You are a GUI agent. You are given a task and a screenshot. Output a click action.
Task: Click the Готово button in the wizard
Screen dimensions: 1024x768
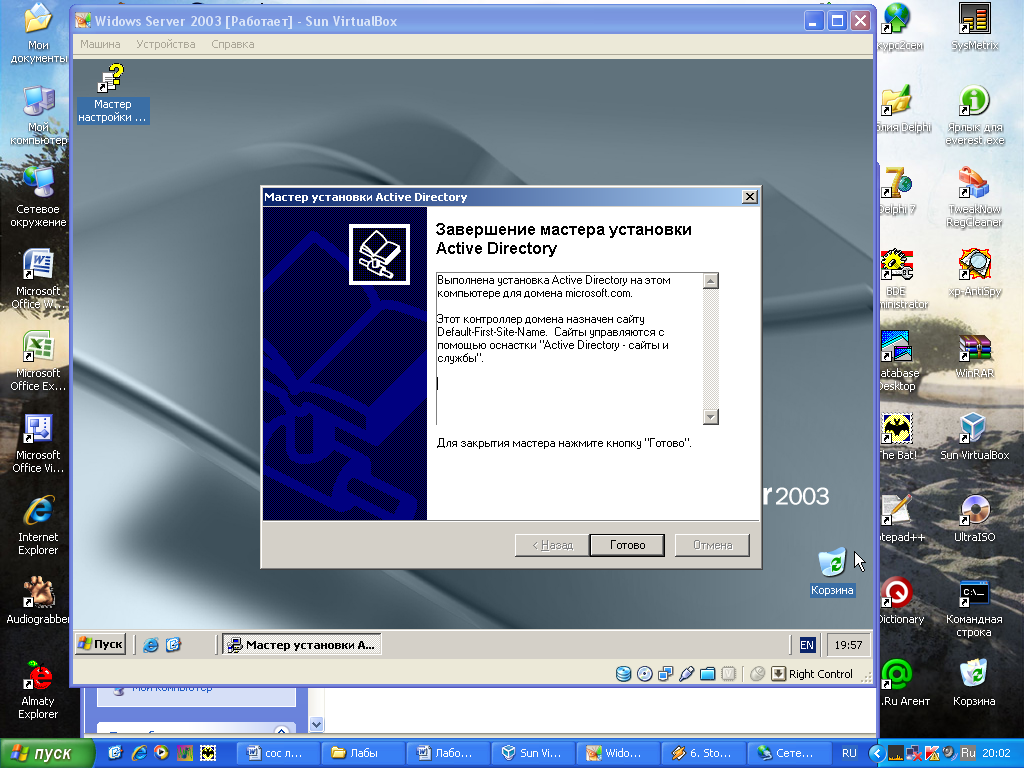tap(627, 545)
